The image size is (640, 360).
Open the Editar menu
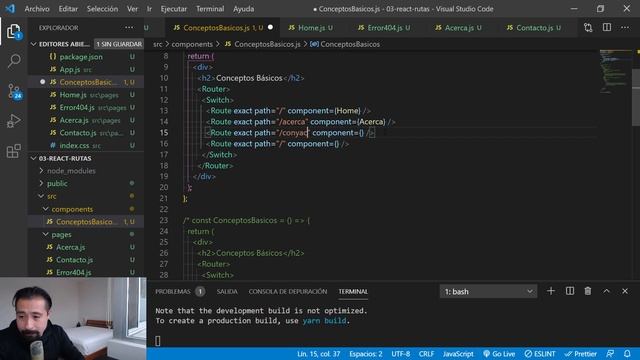coord(68,9)
